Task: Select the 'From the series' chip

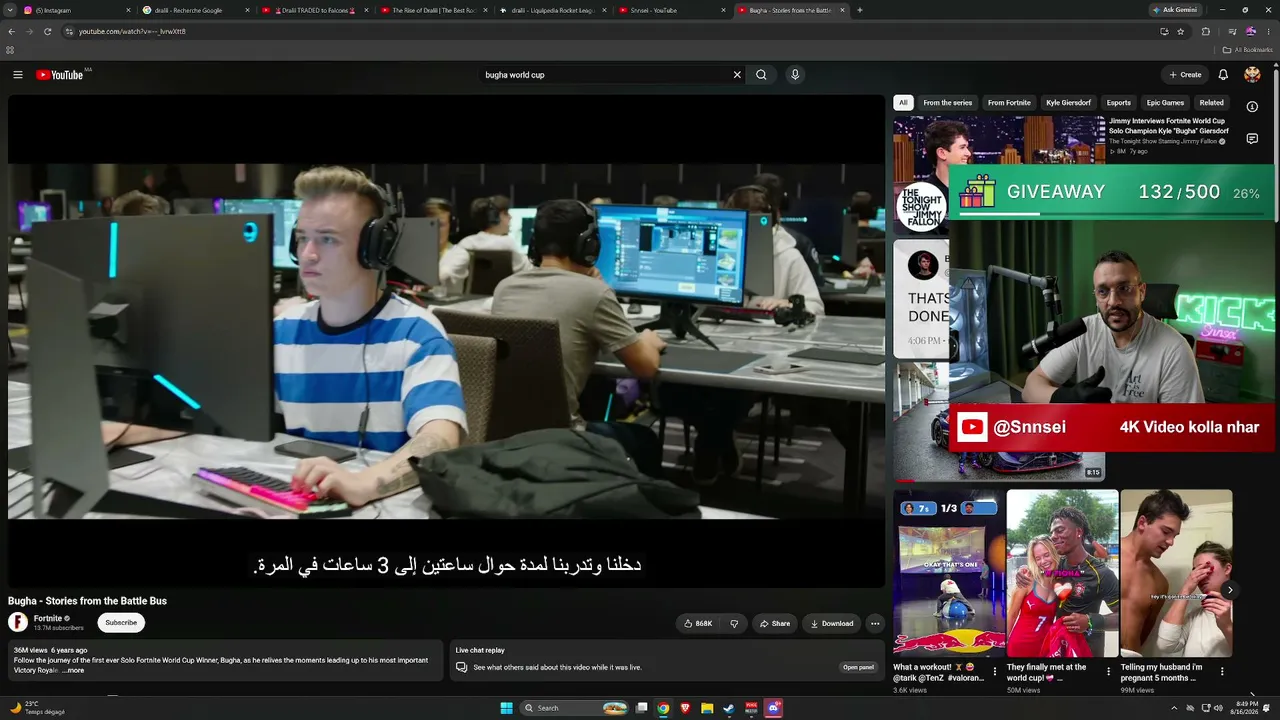Action: click(x=948, y=103)
